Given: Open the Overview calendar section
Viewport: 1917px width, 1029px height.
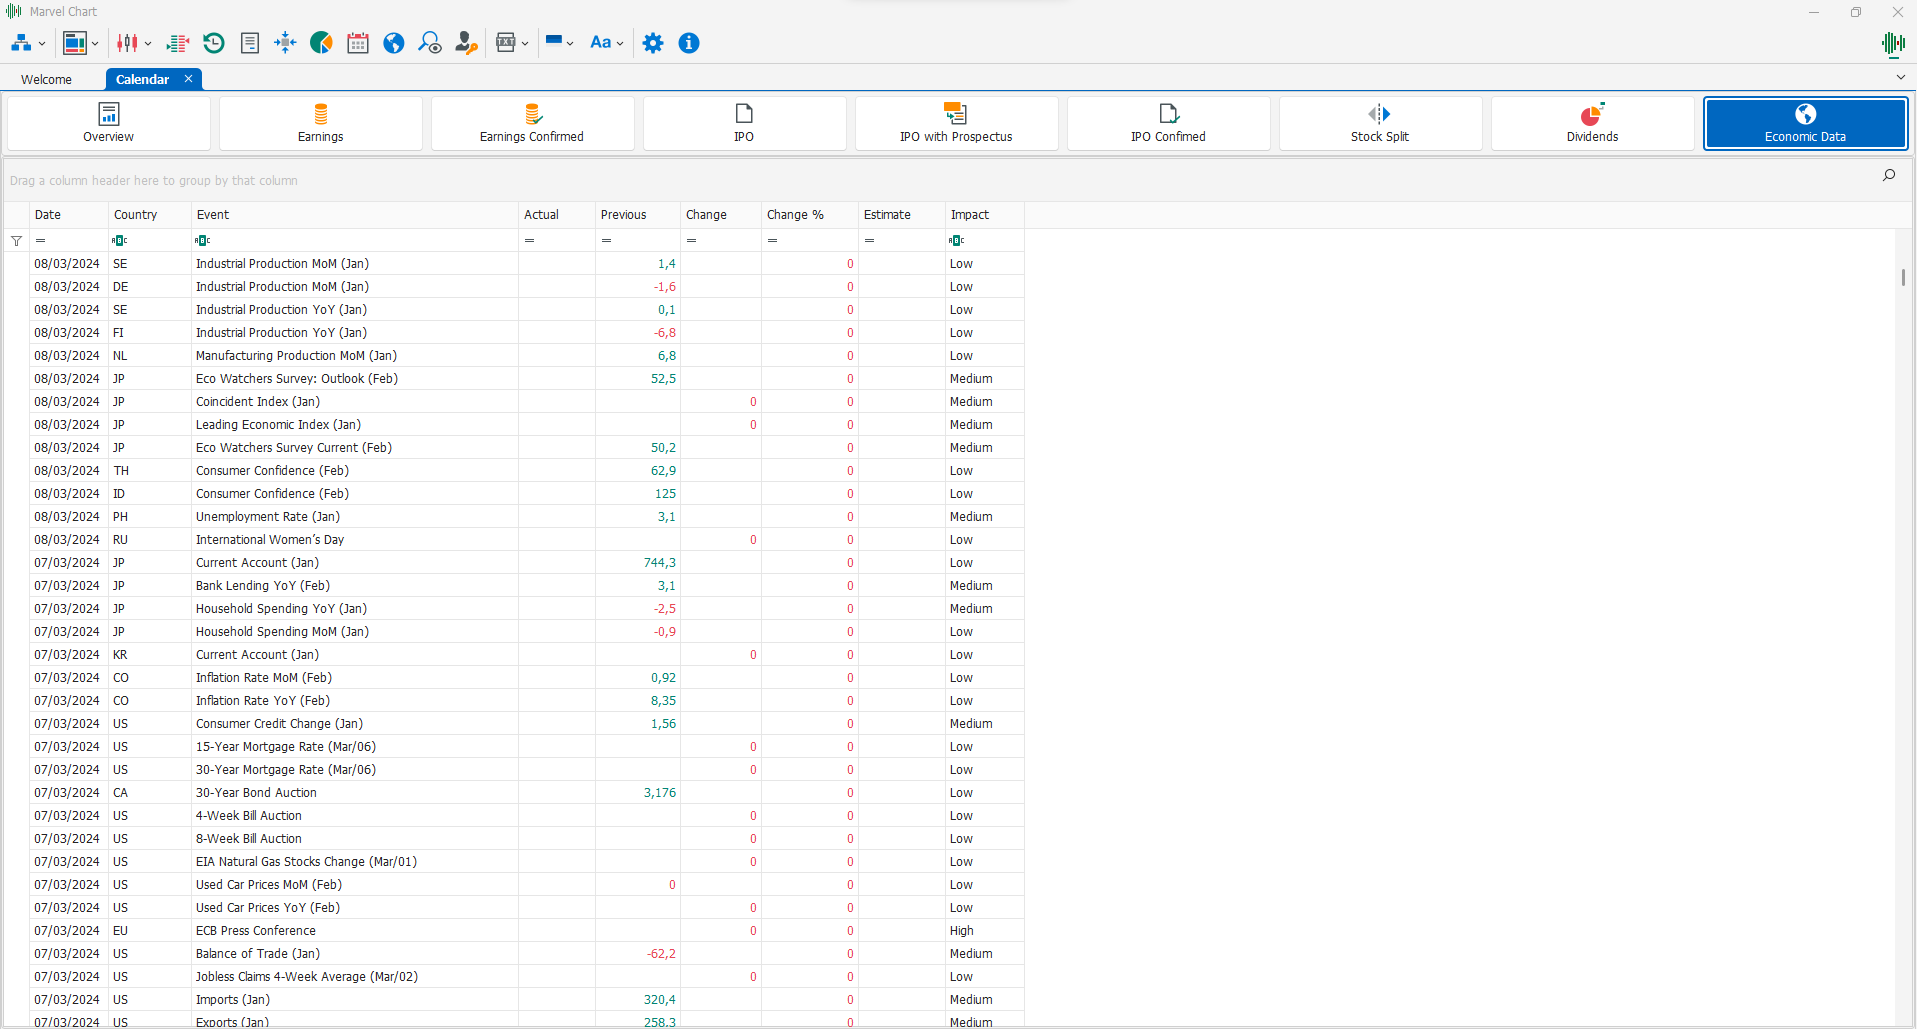Looking at the screenshot, I should 109,124.
